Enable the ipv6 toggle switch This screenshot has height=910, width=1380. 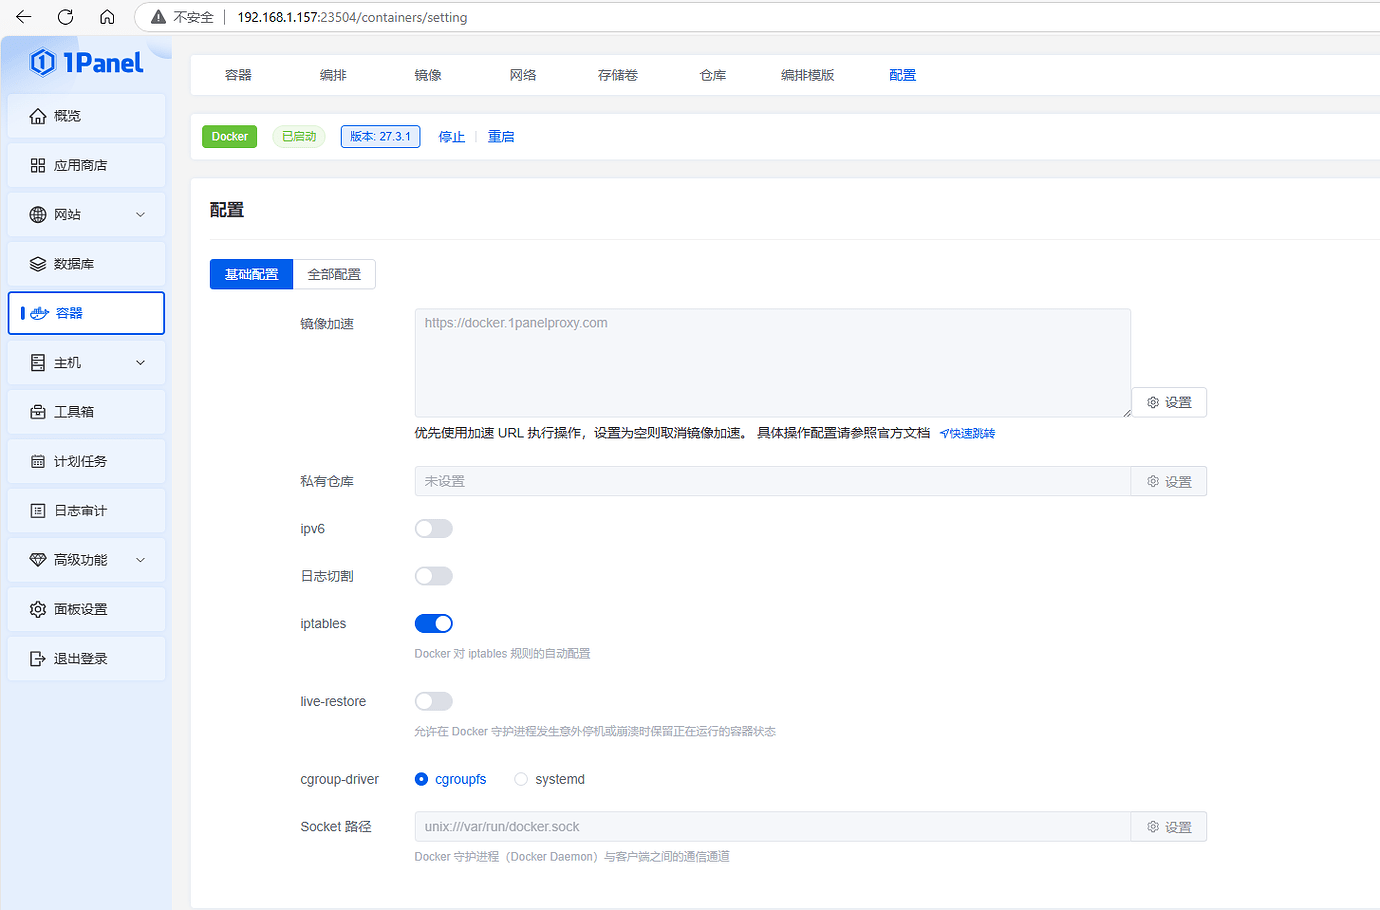(433, 528)
